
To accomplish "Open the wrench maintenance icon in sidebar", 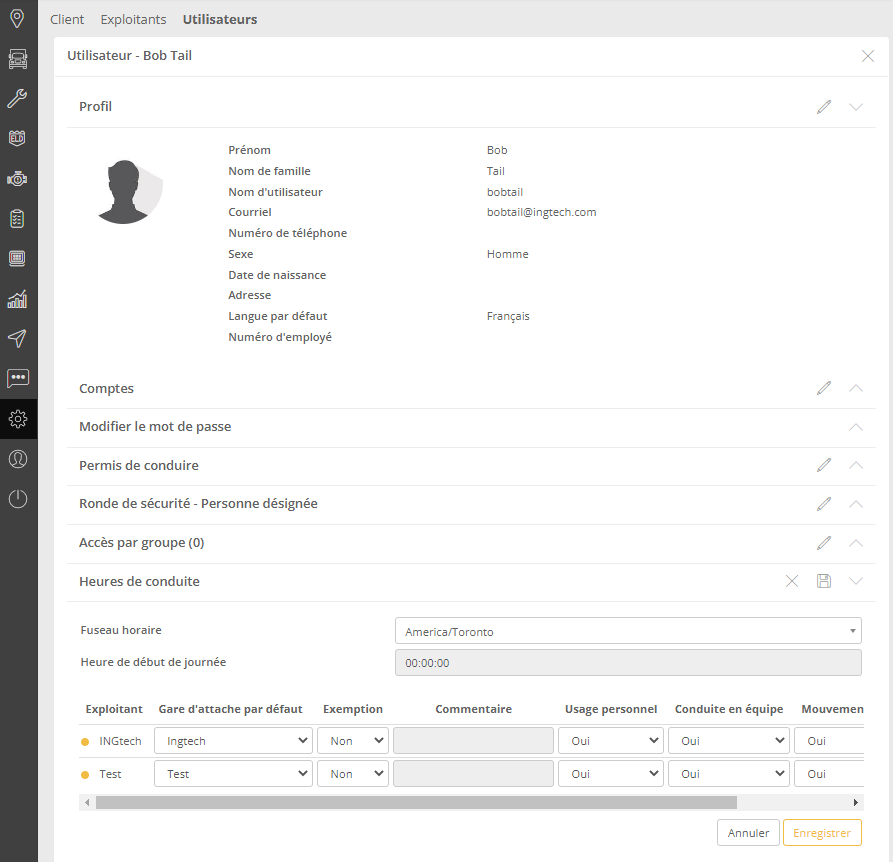I will point(18,99).
